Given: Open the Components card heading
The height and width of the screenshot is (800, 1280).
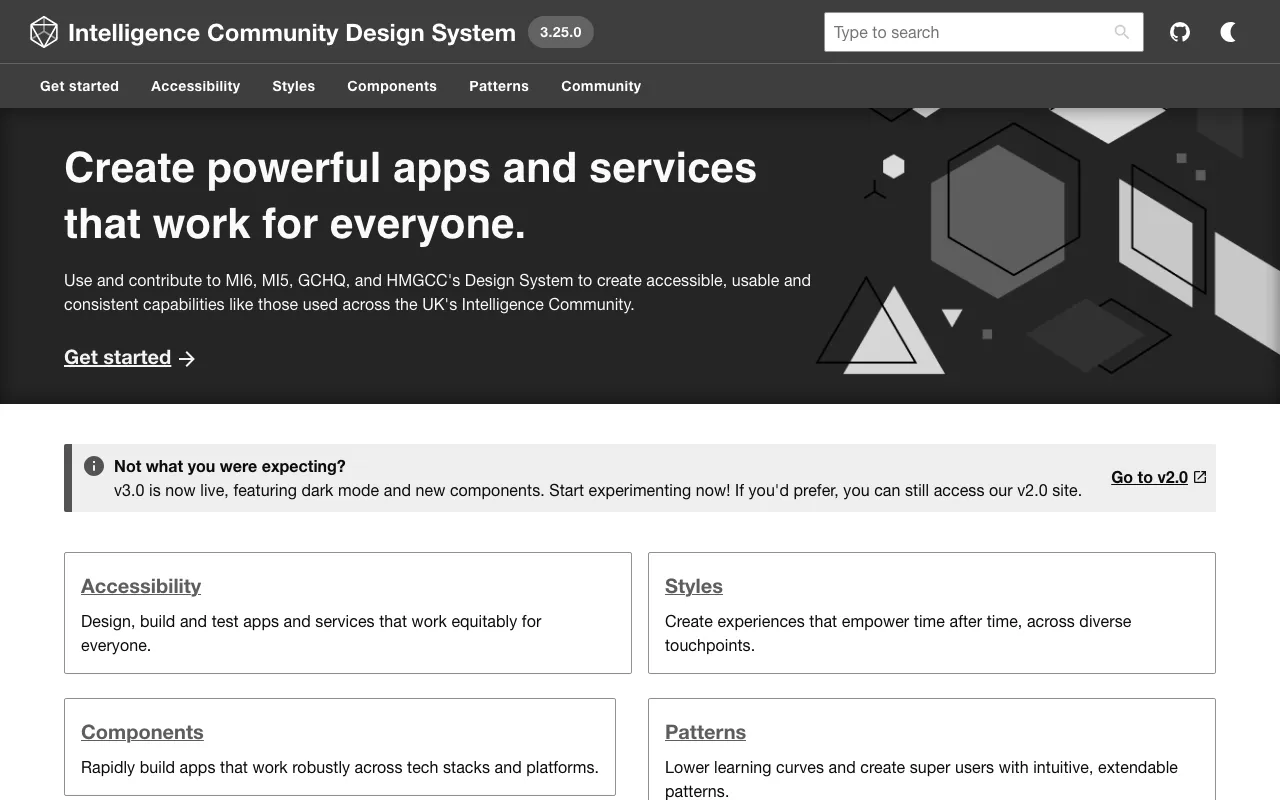Looking at the screenshot, I should [142, 732].
